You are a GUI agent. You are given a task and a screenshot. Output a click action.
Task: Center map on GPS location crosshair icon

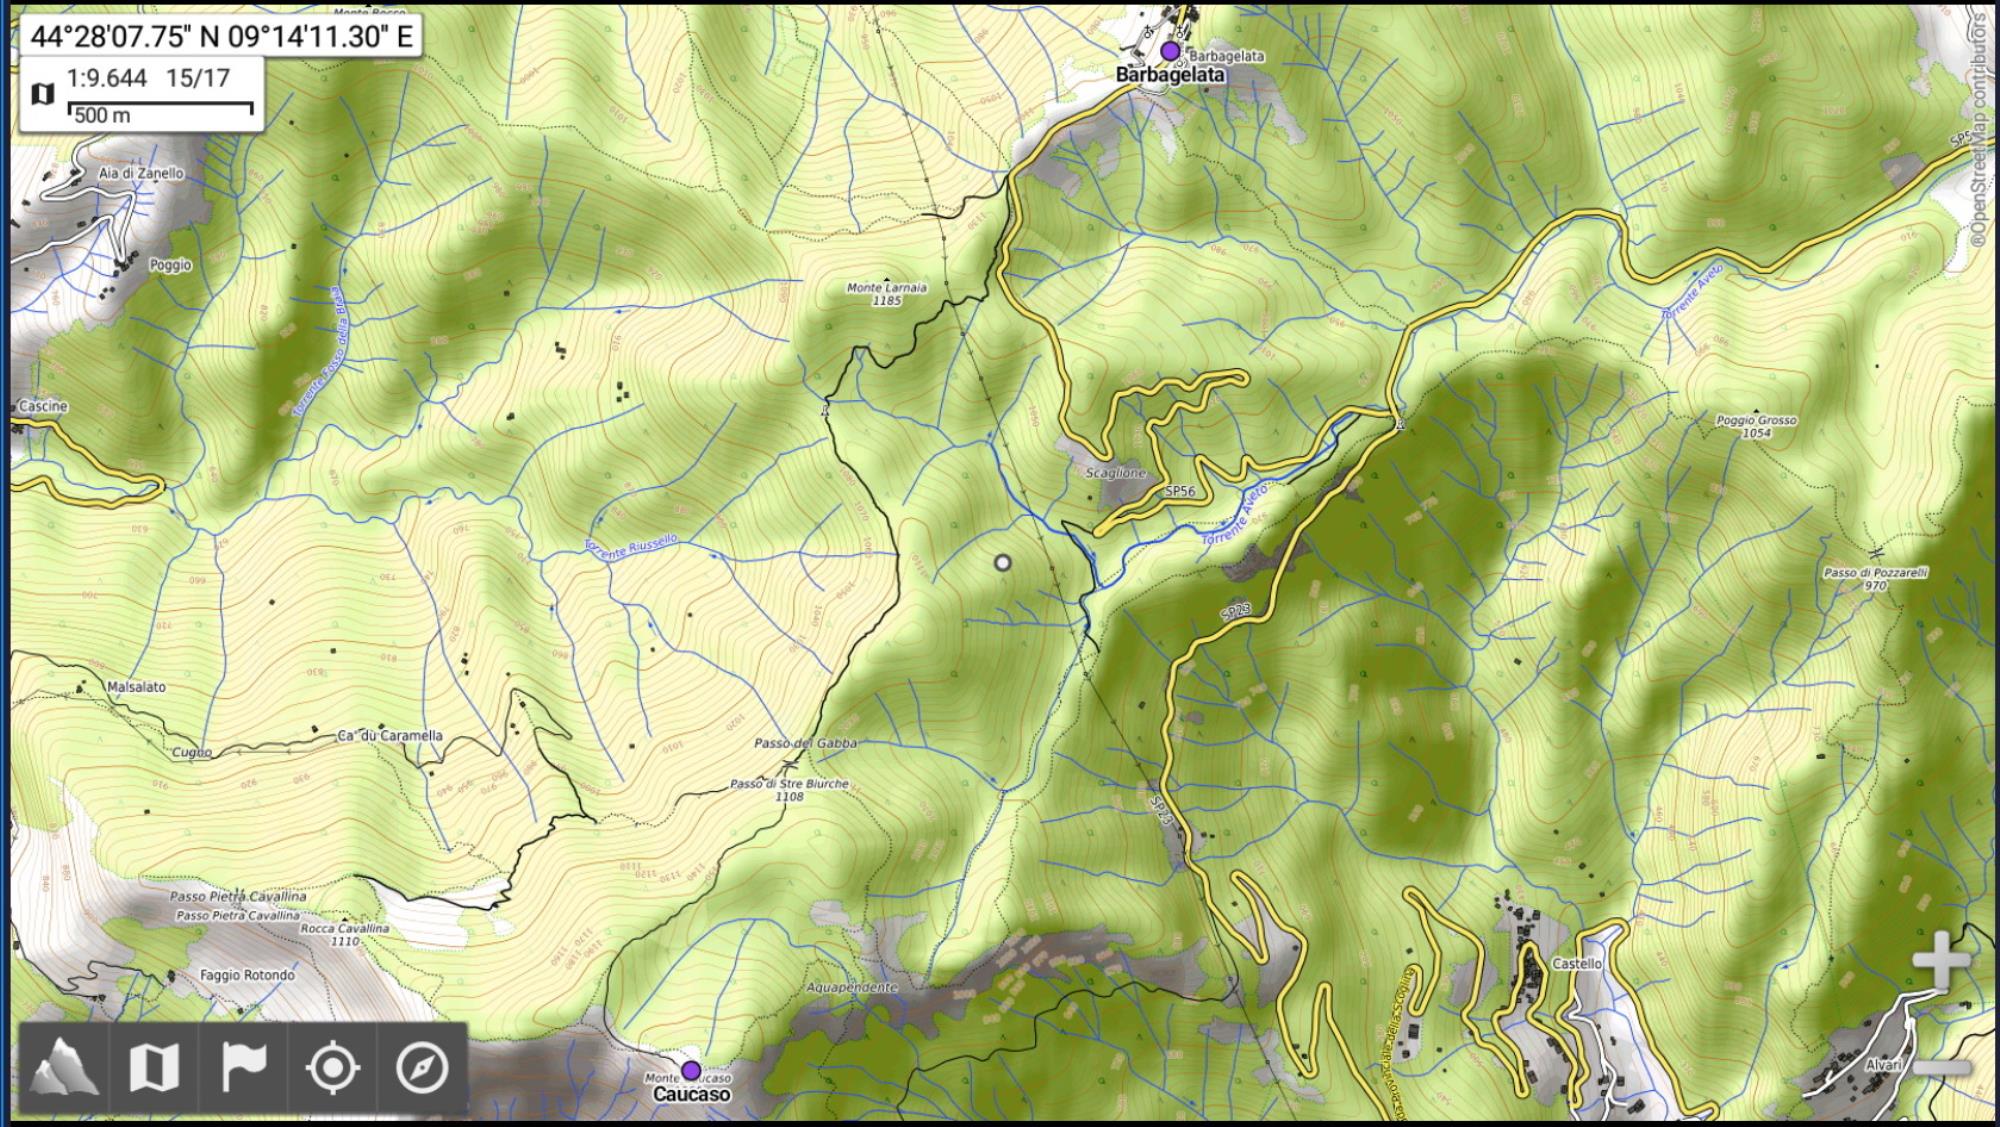pos(332,1068)
